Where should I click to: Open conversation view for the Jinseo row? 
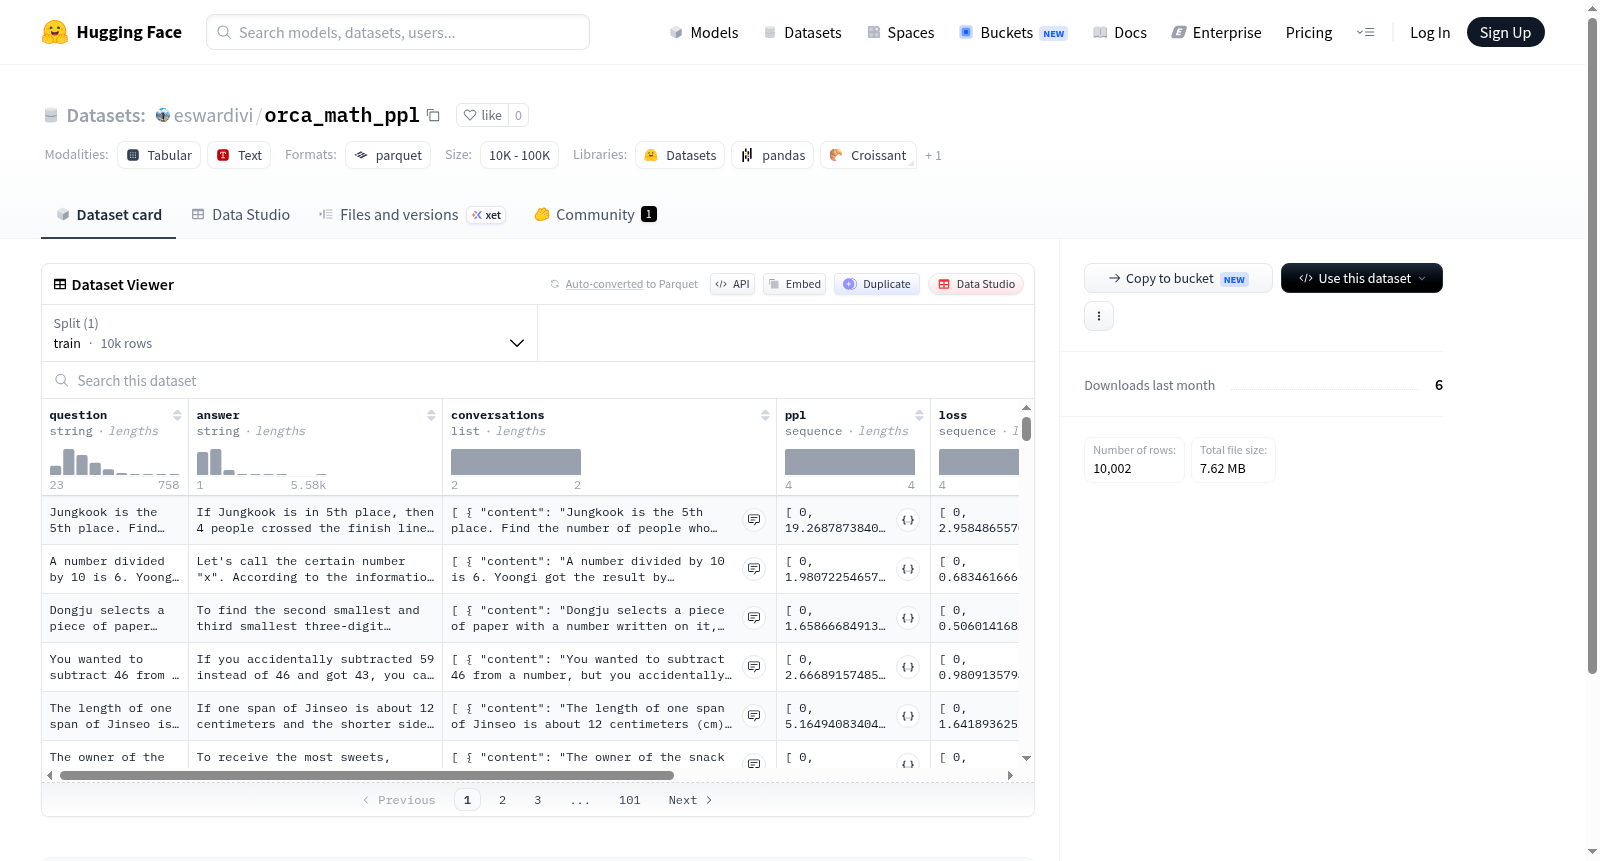click(x=754, y=716)
